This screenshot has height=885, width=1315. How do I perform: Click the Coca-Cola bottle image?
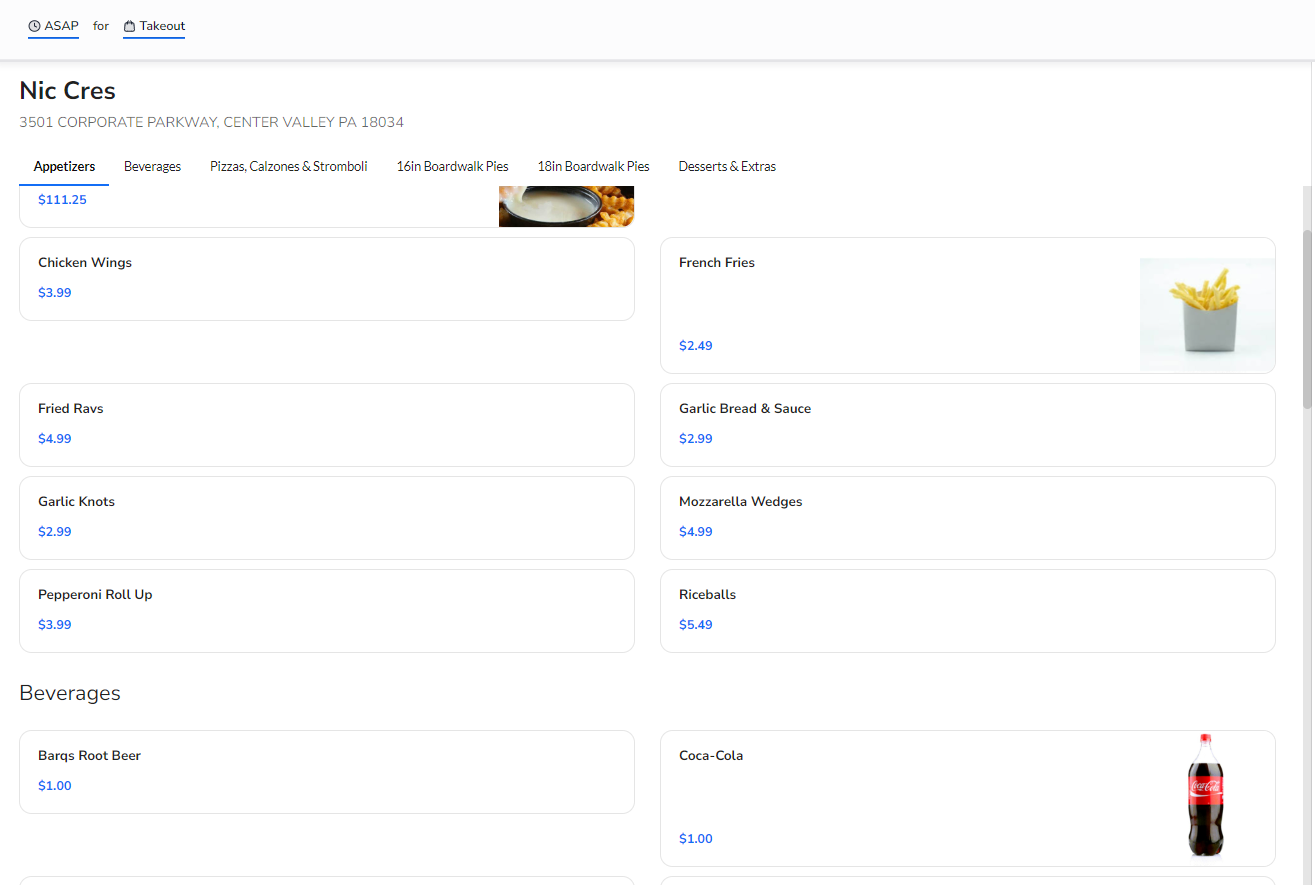pyautogui.click(x=1205, y=796)
